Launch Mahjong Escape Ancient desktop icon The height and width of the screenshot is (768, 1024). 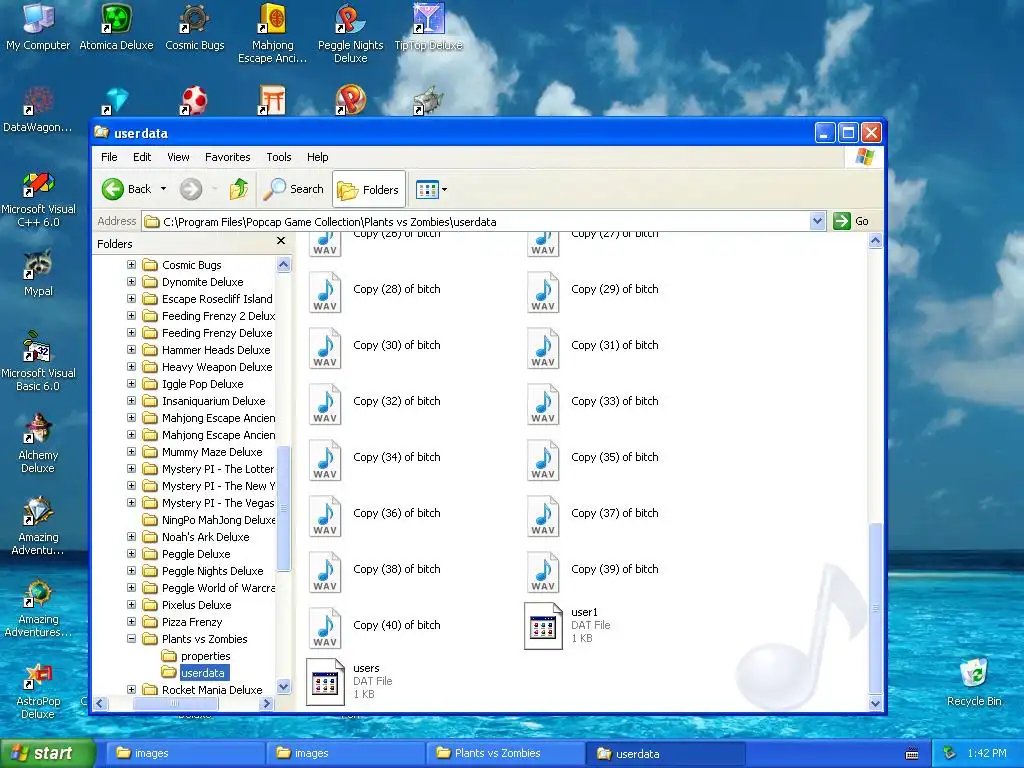[x=273, y=33]
